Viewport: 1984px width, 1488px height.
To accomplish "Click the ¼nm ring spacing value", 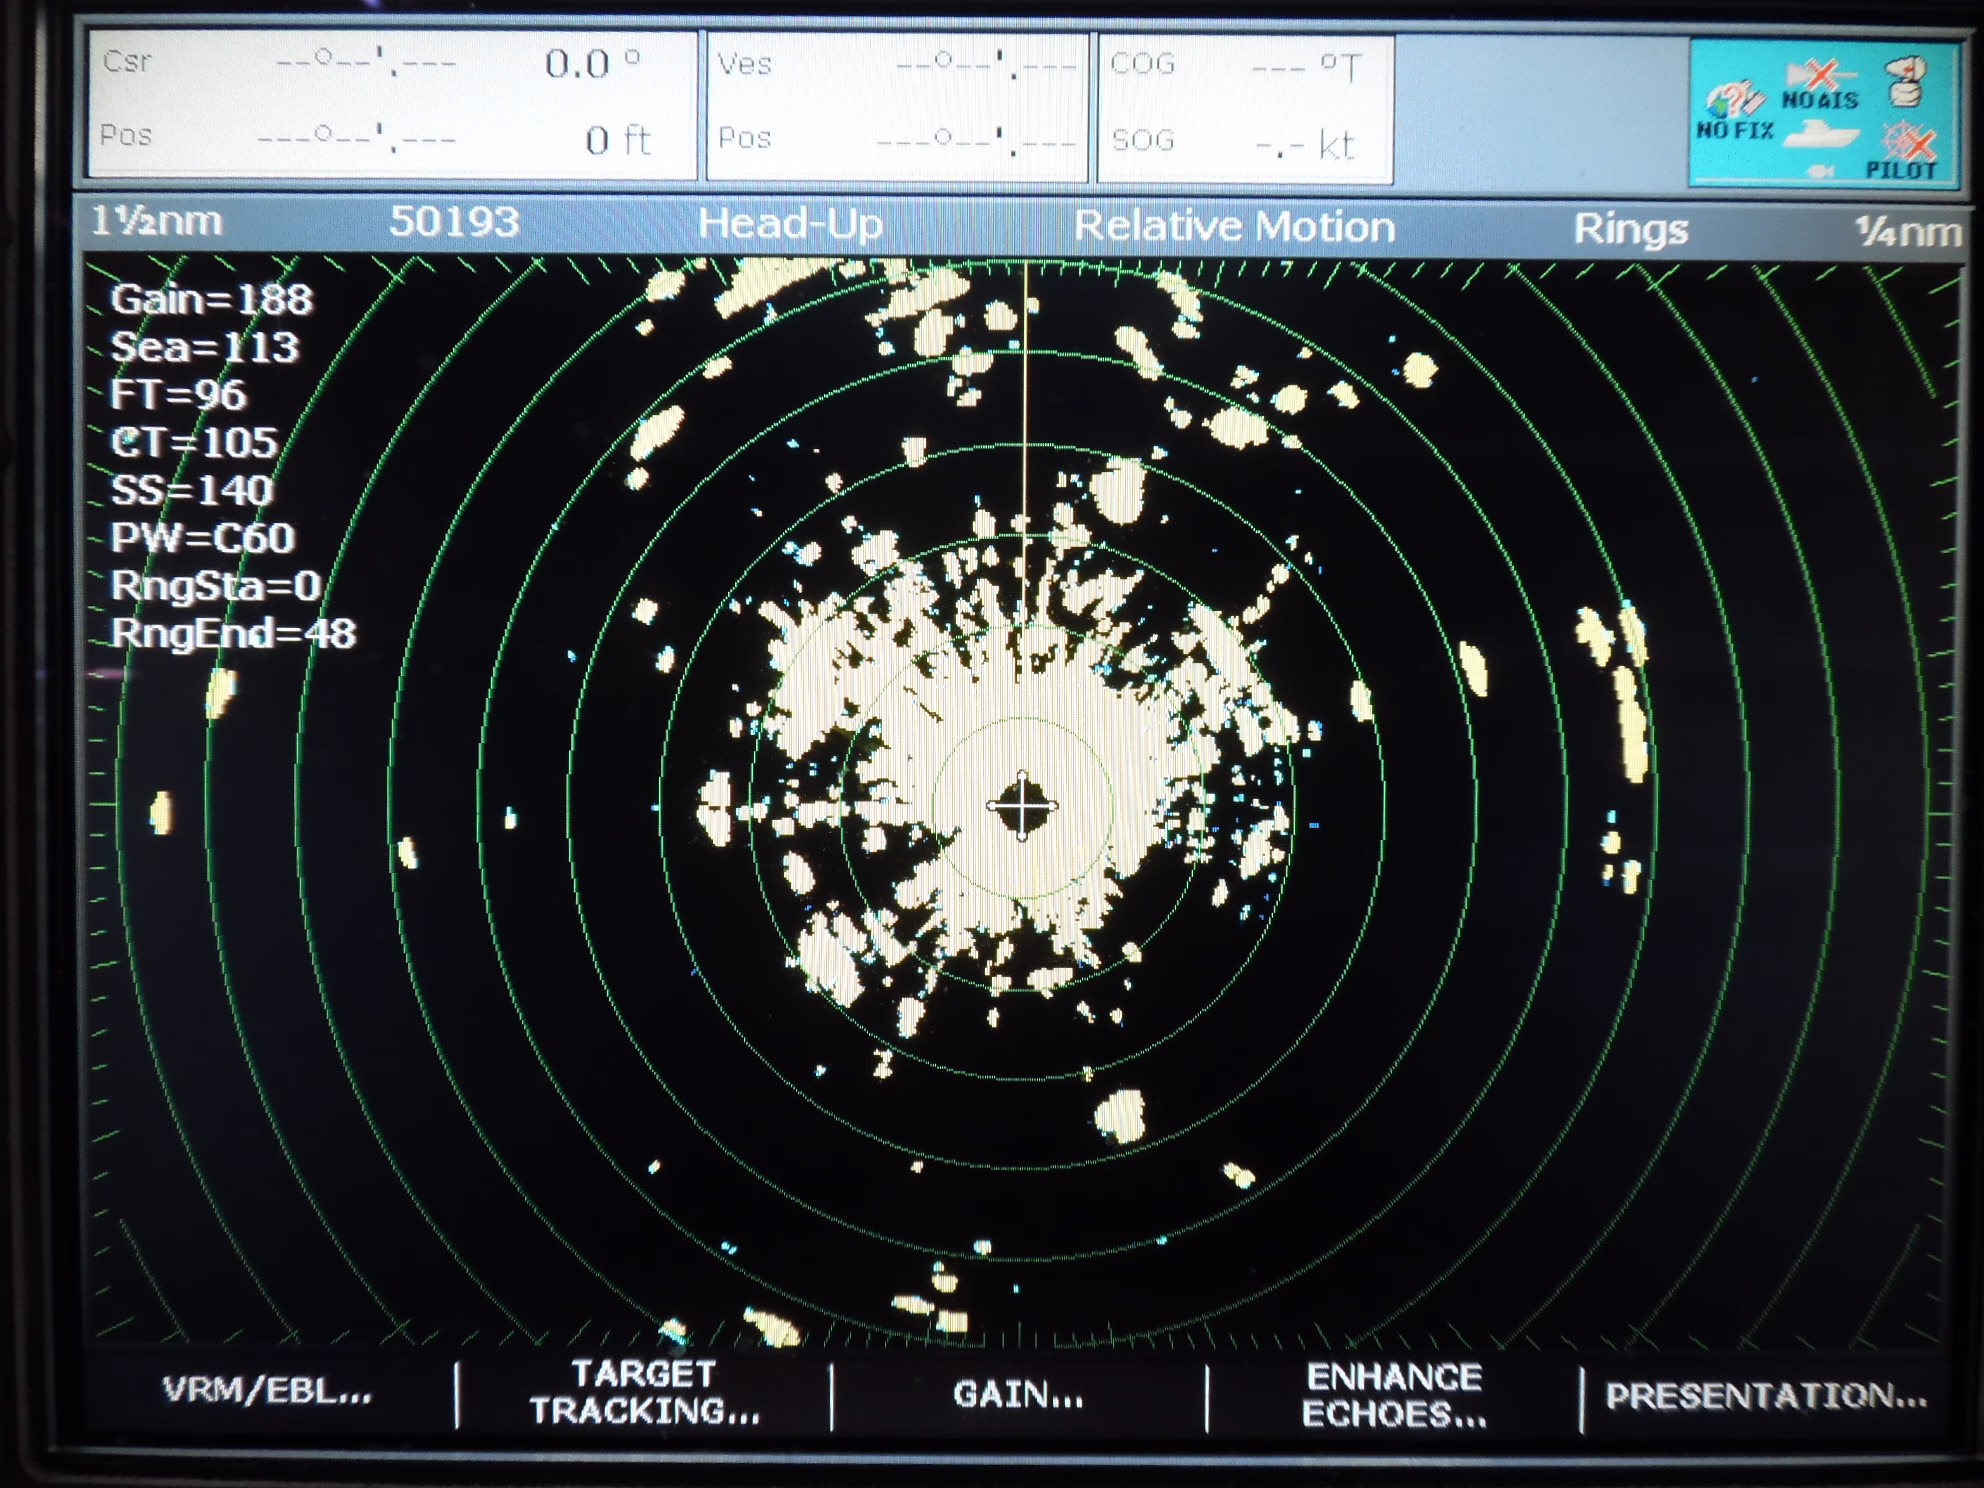I will [1907, 232].
